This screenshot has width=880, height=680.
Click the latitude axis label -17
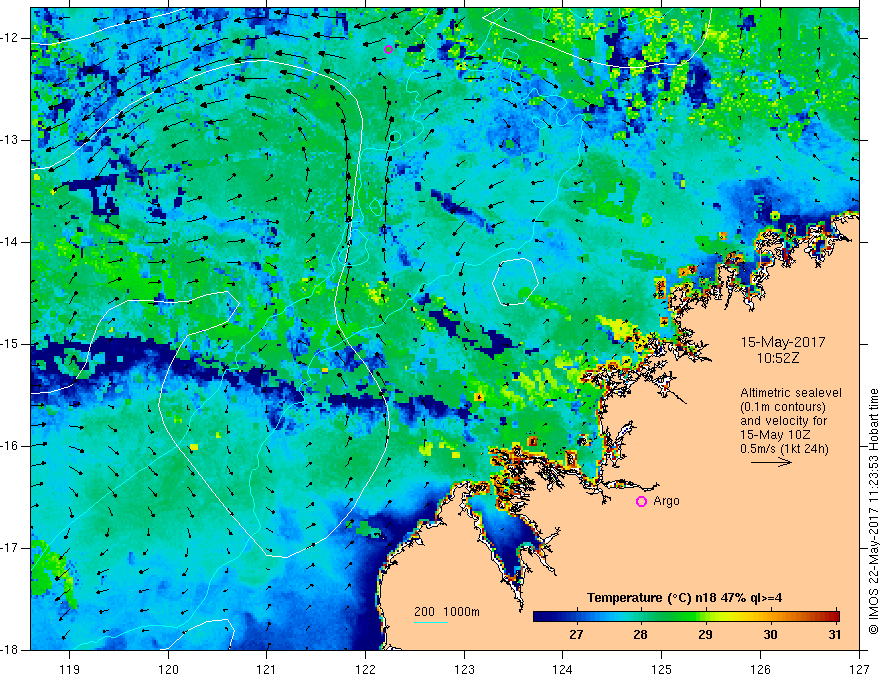pos(10,548)
